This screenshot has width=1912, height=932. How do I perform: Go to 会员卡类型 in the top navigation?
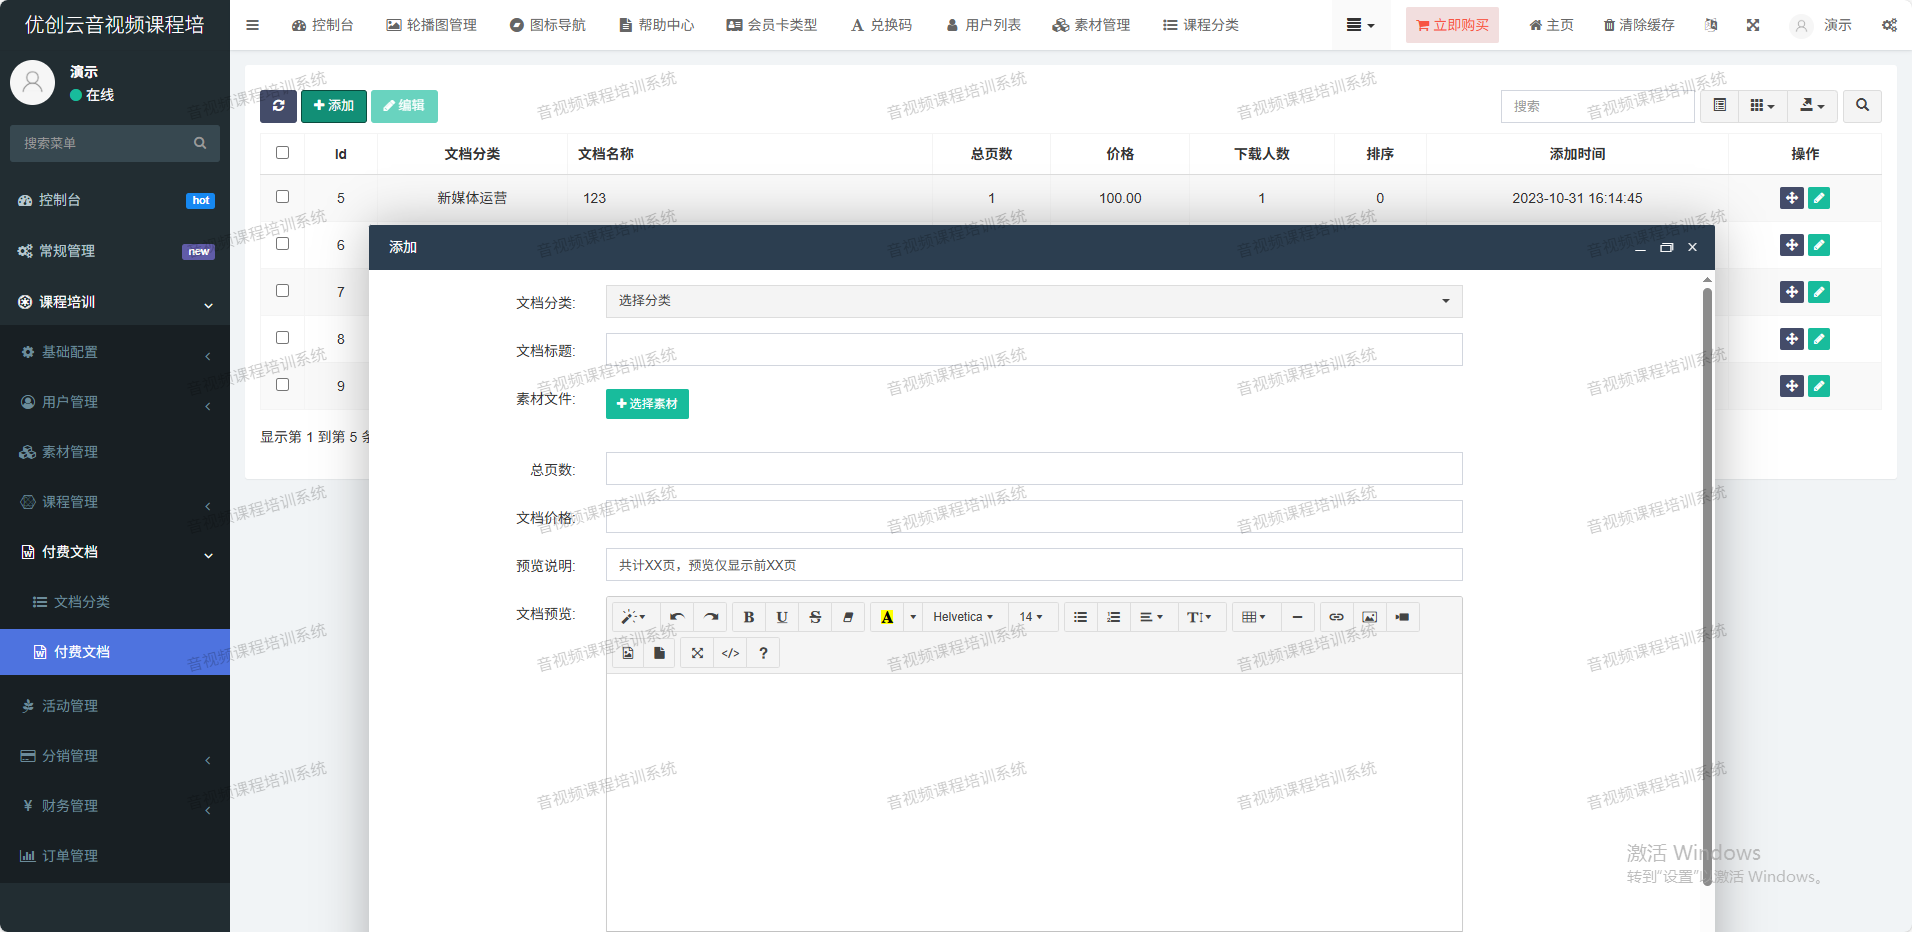click(772, 25)
